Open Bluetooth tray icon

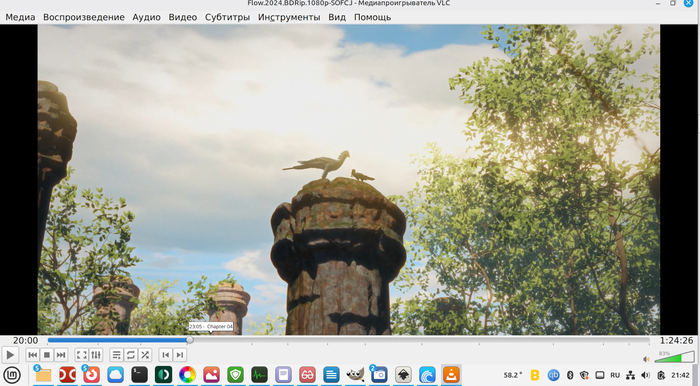coord(570,375)
